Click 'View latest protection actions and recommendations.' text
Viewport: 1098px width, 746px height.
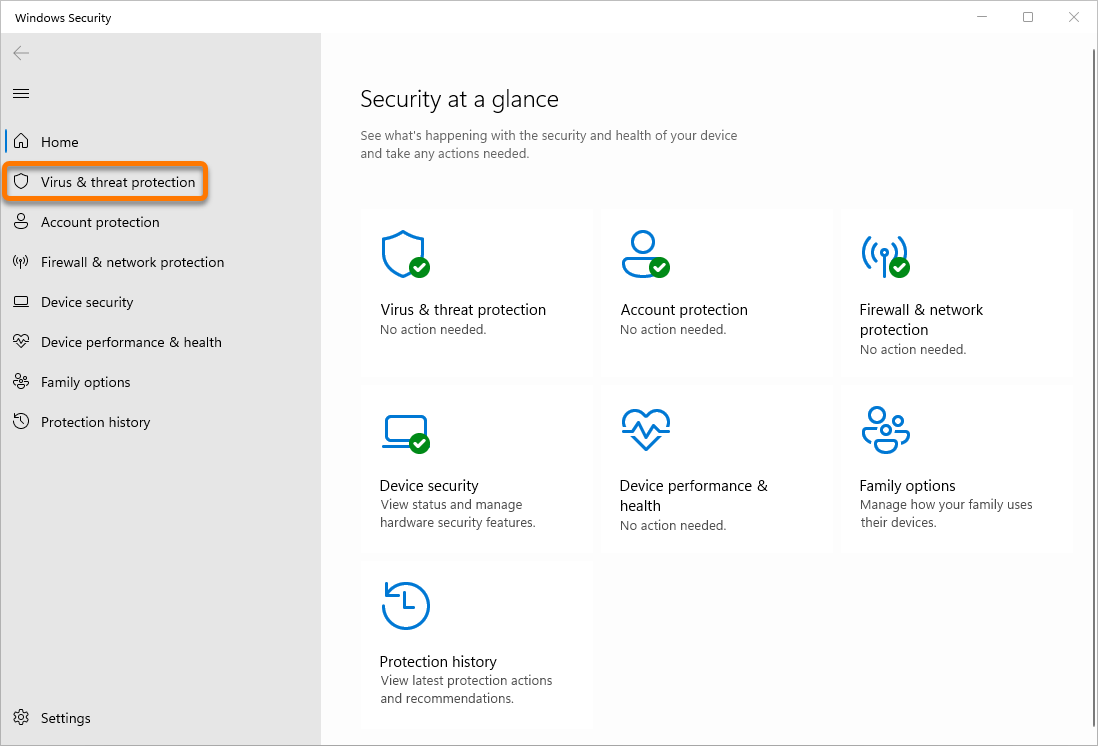(466, 689)
